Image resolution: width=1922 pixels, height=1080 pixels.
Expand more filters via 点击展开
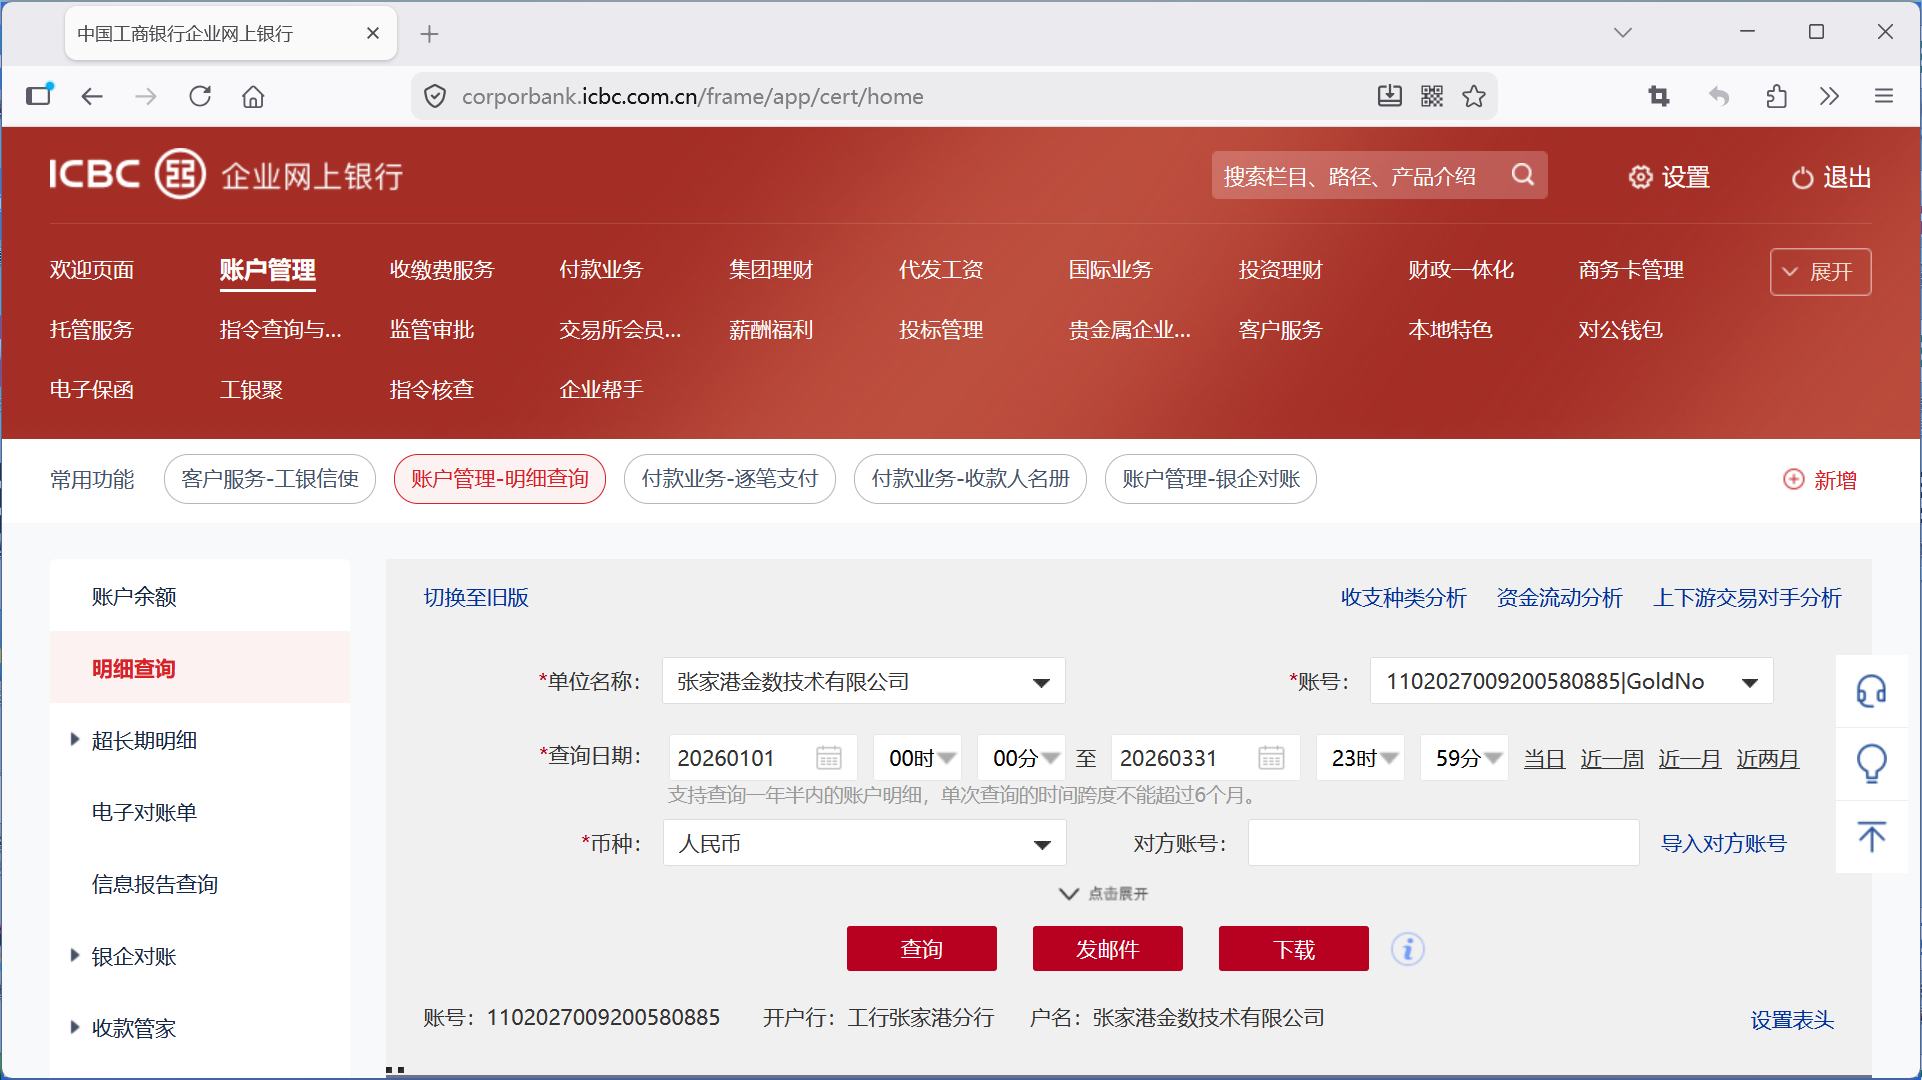(1104, 893)
